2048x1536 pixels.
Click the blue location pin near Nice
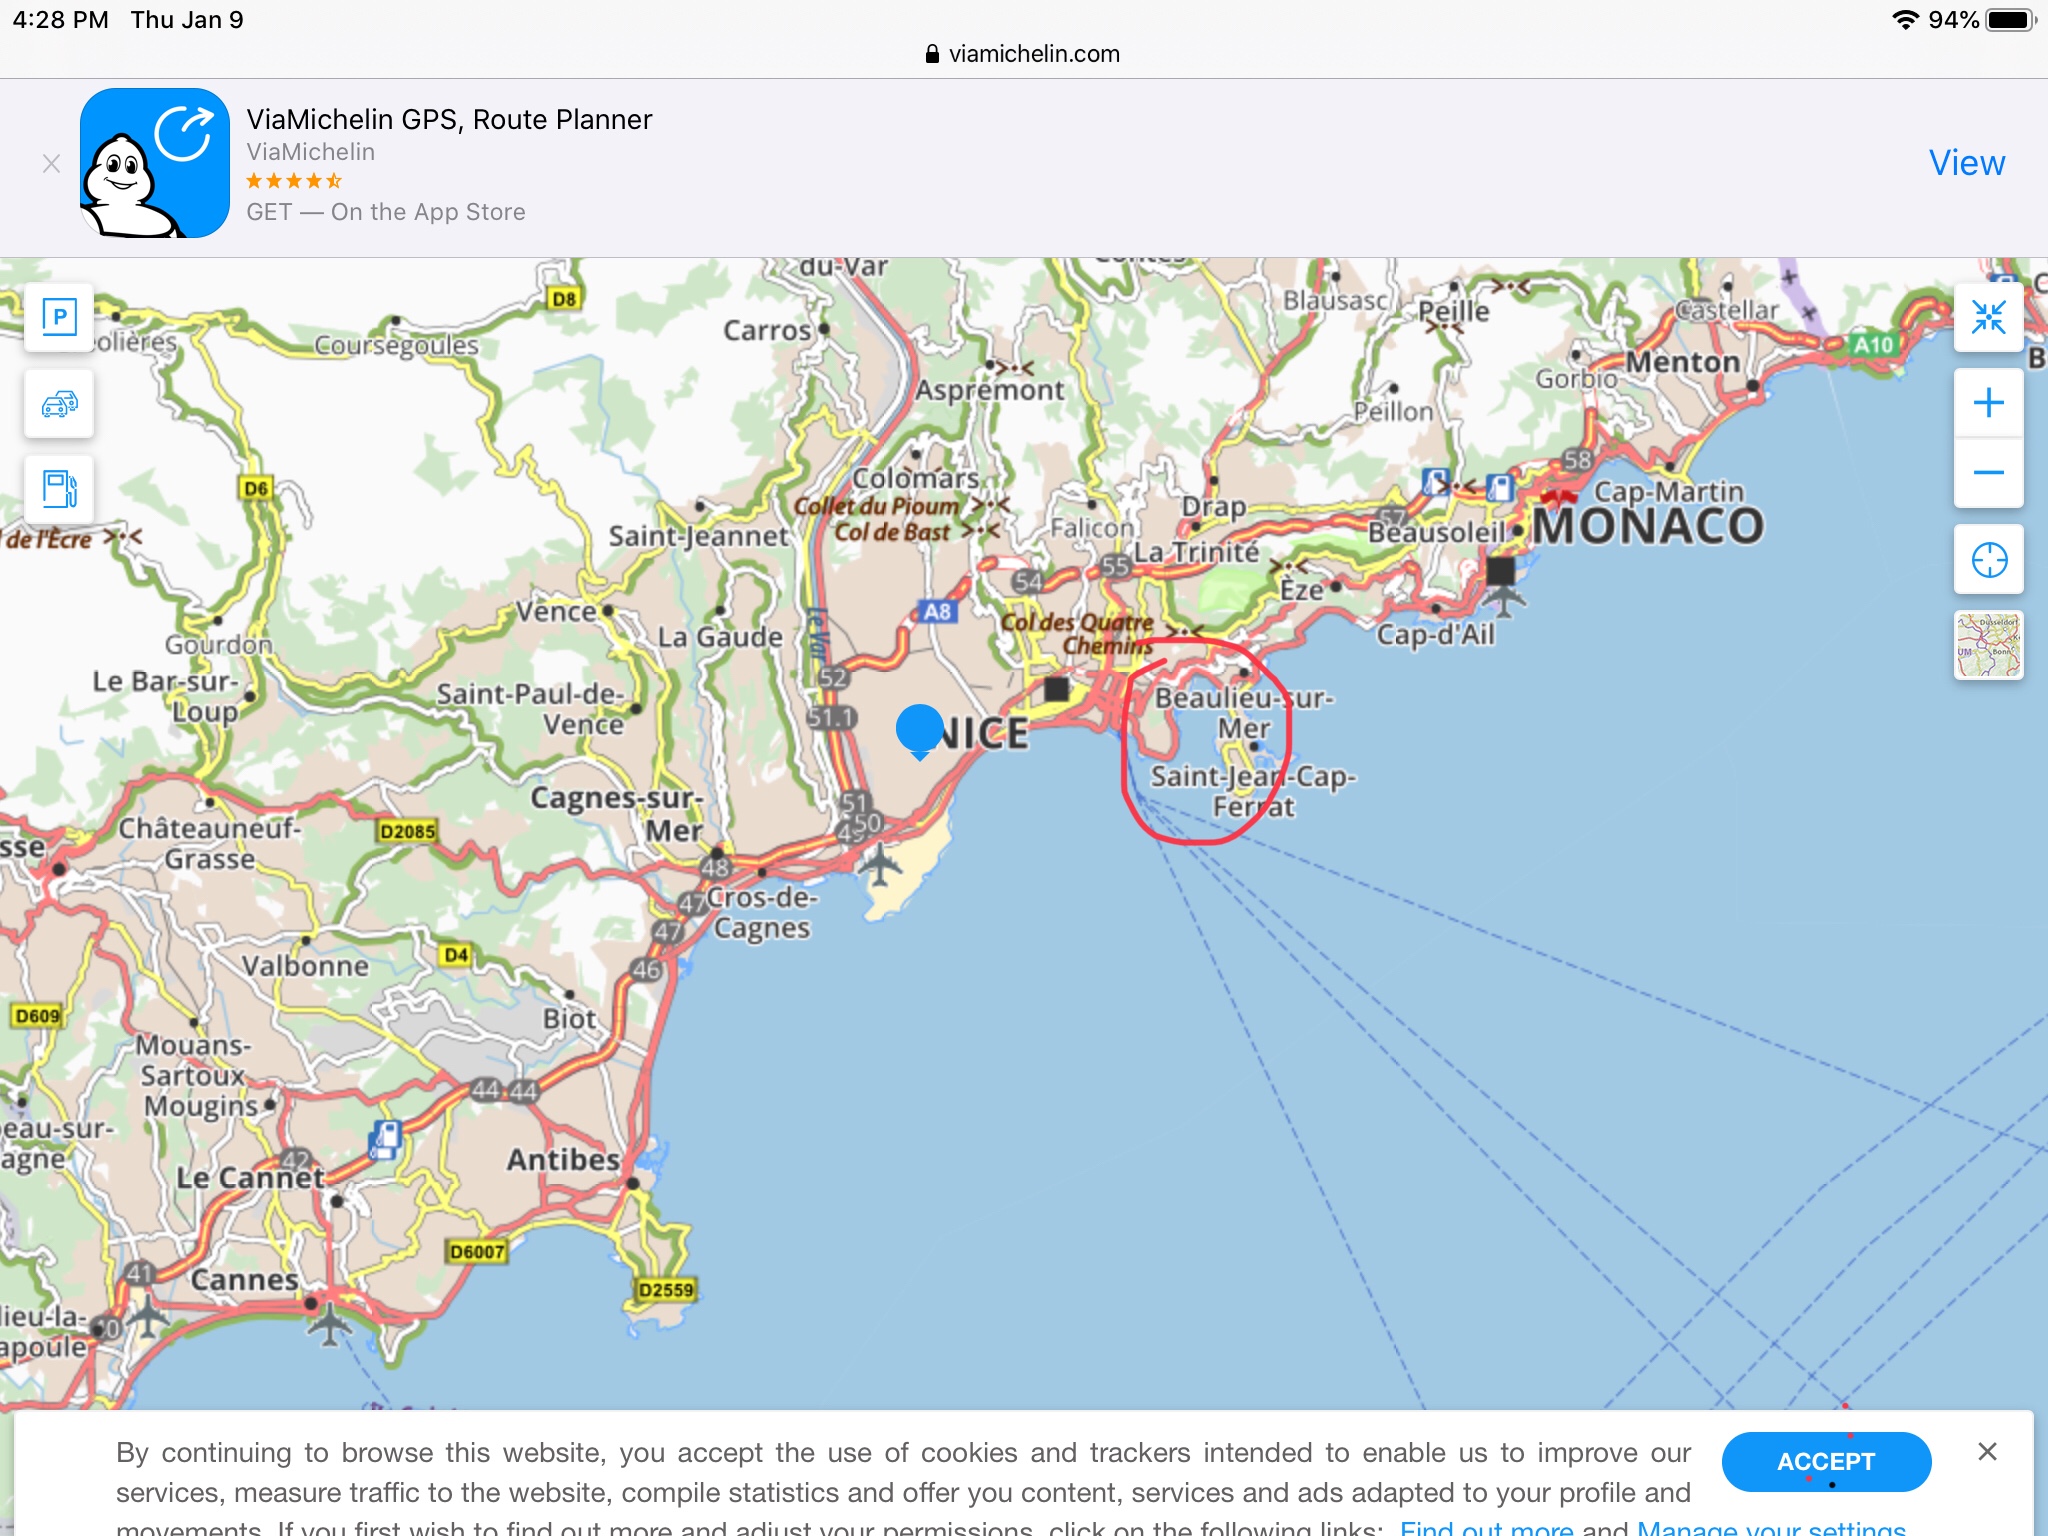[919, 729]
